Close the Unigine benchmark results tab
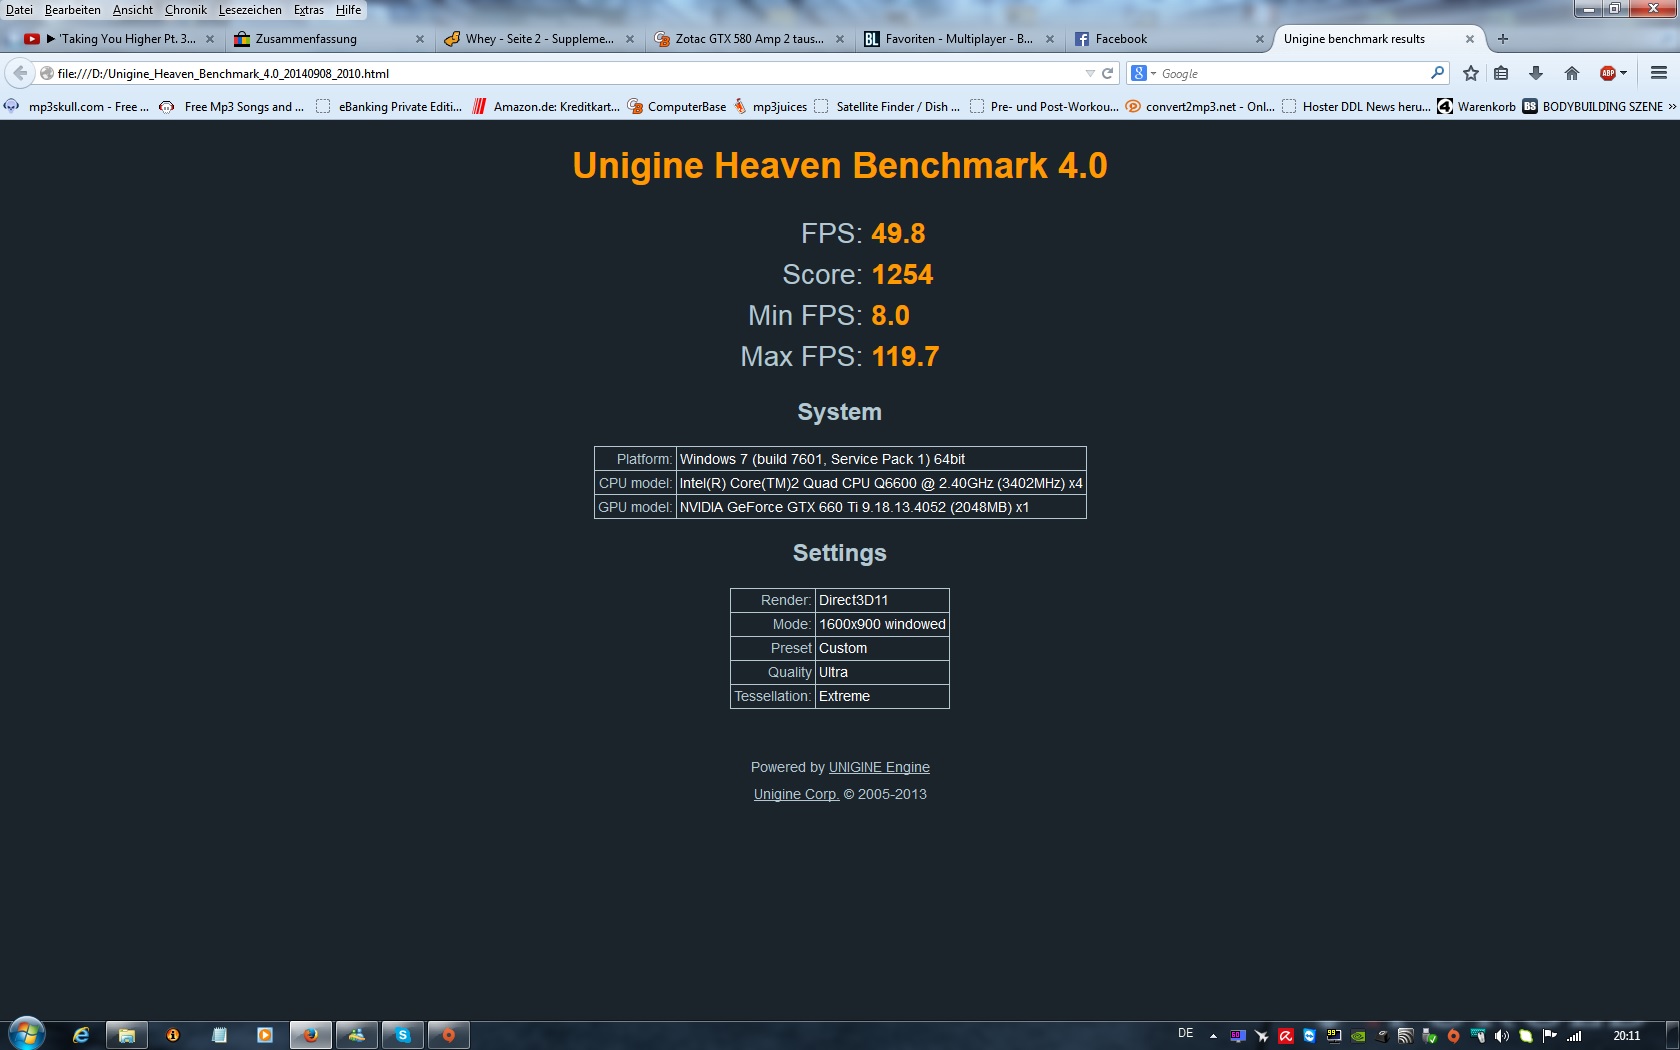Viewport: 1680px width, 1050px height. (1469, 39)
